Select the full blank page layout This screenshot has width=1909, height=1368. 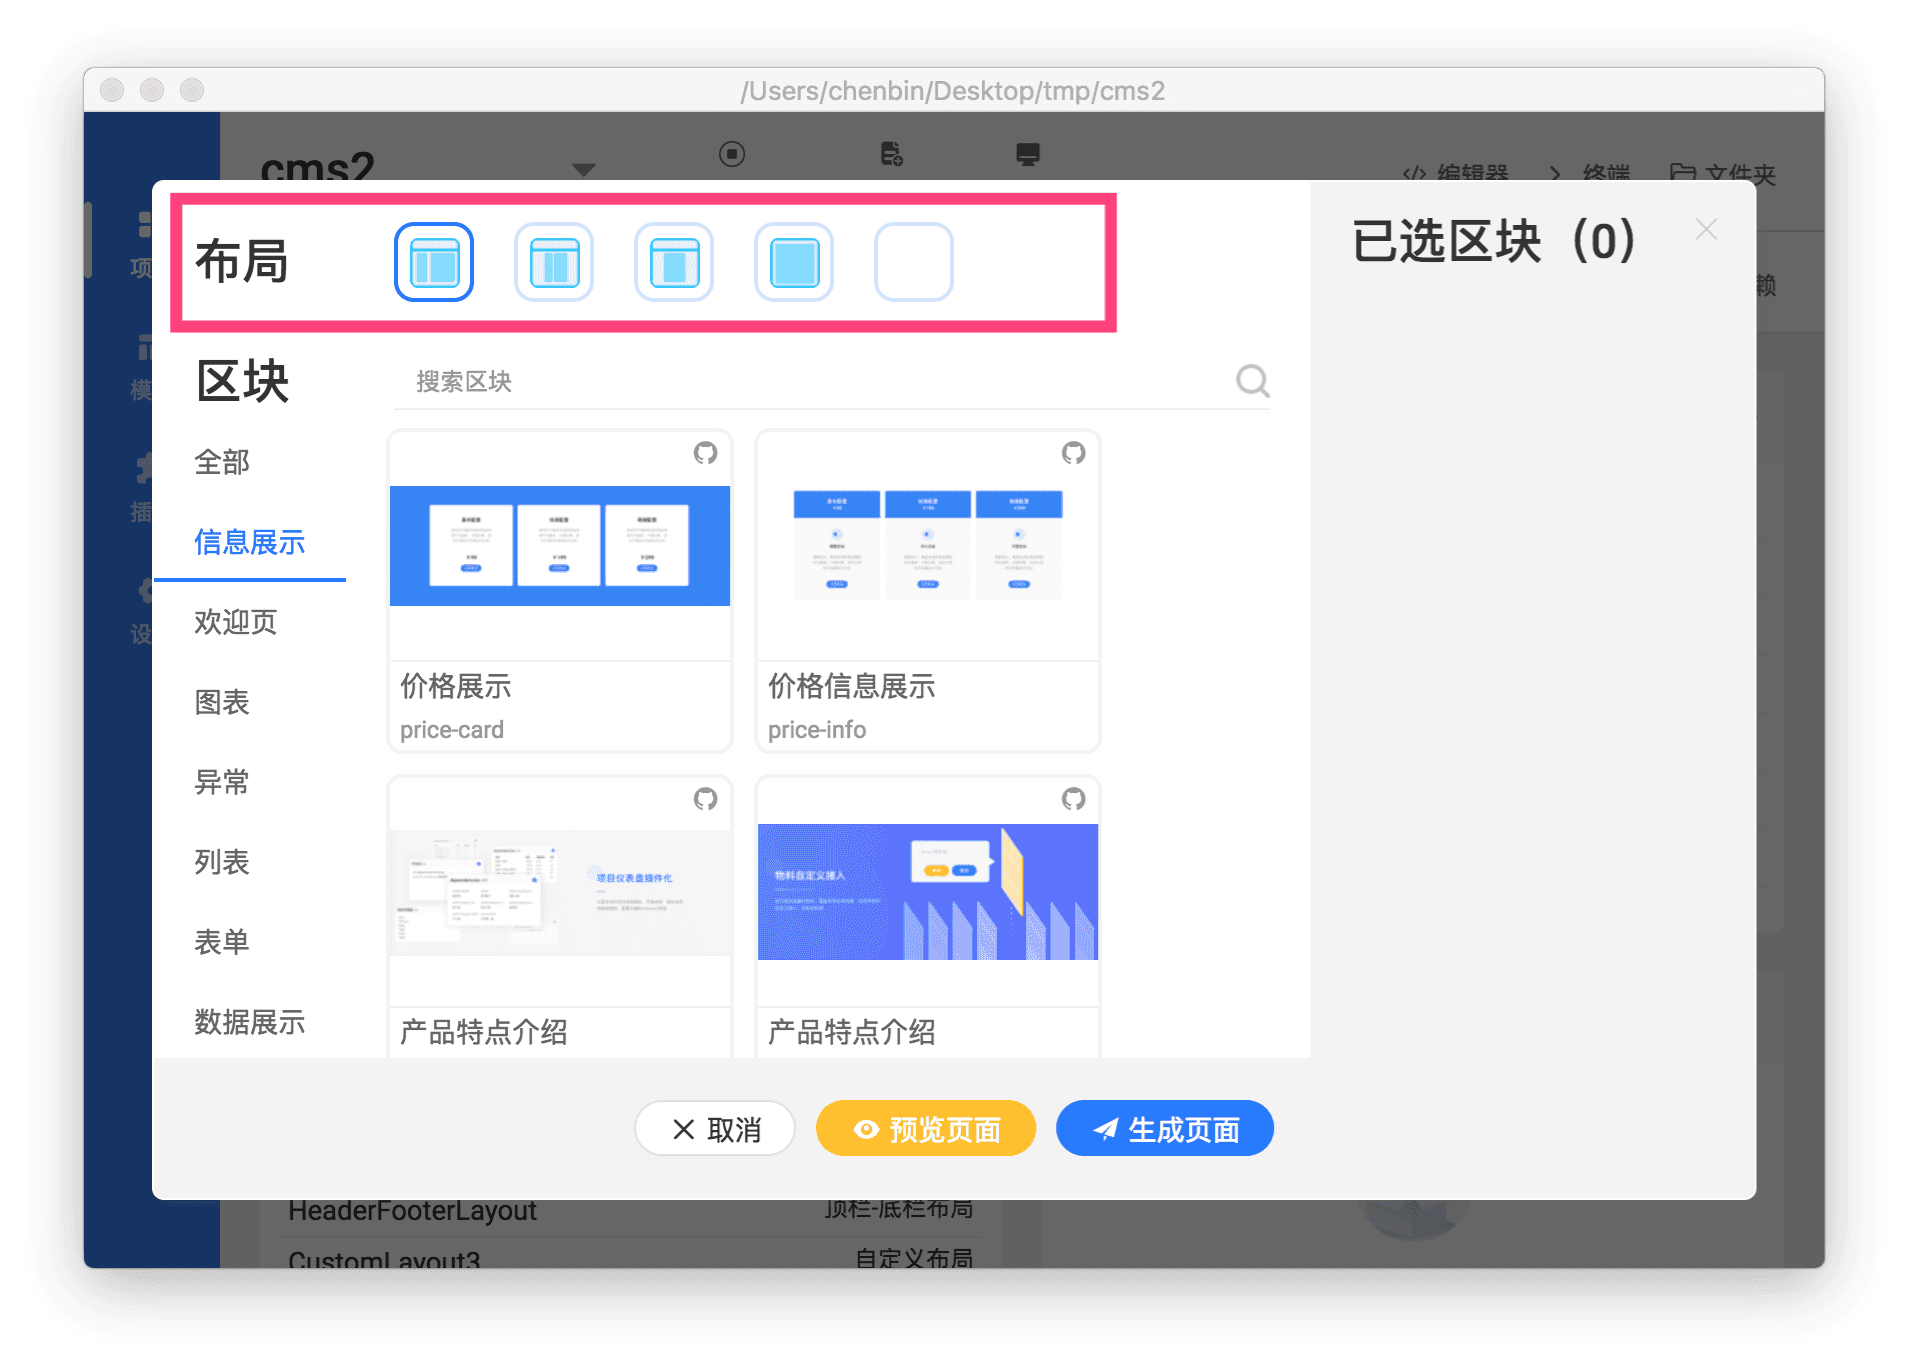point(794,262)
